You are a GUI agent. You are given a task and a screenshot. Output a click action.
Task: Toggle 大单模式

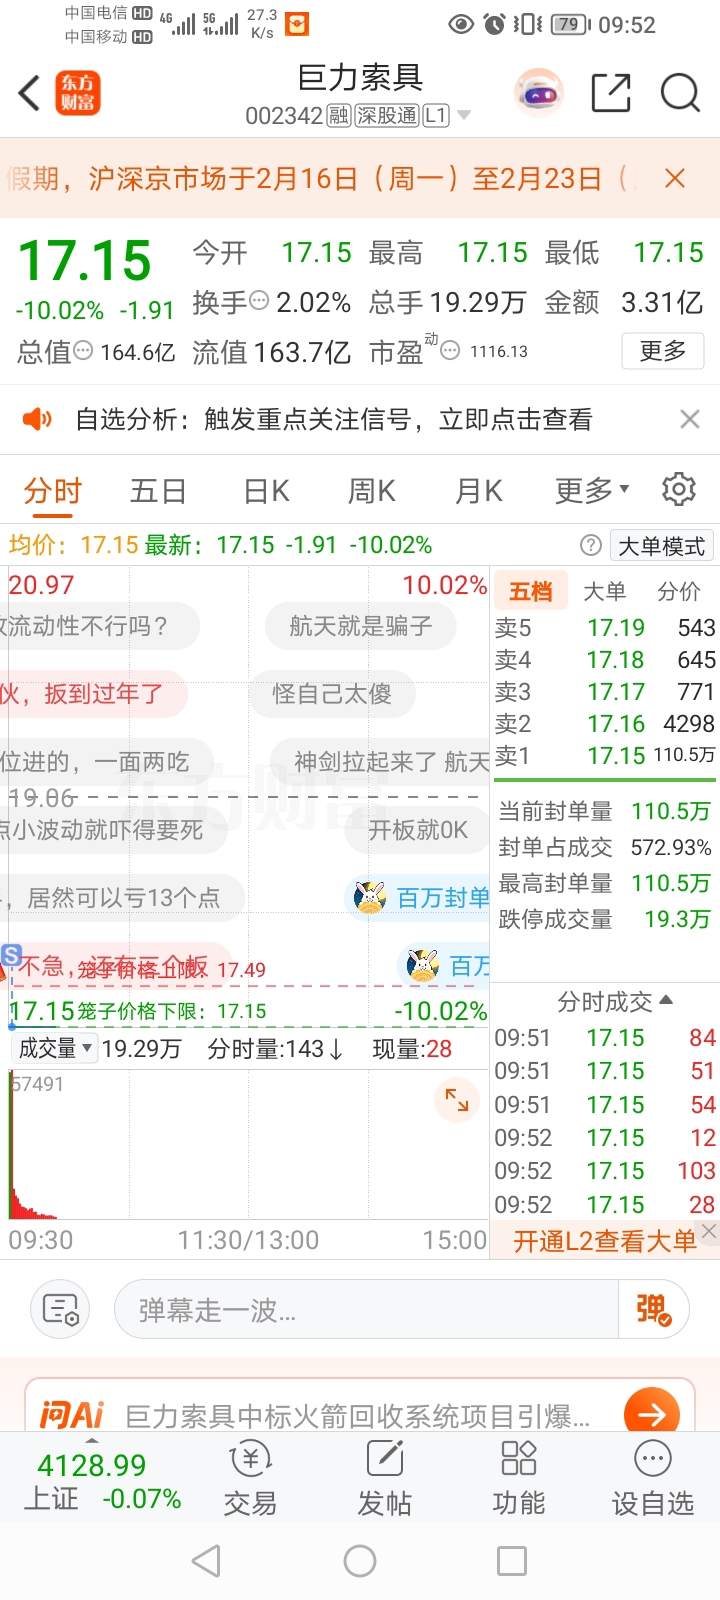[662, 546]
